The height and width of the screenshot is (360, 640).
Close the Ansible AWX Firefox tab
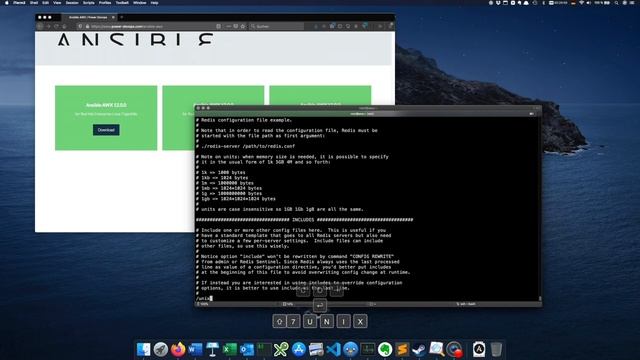(113, 17)
